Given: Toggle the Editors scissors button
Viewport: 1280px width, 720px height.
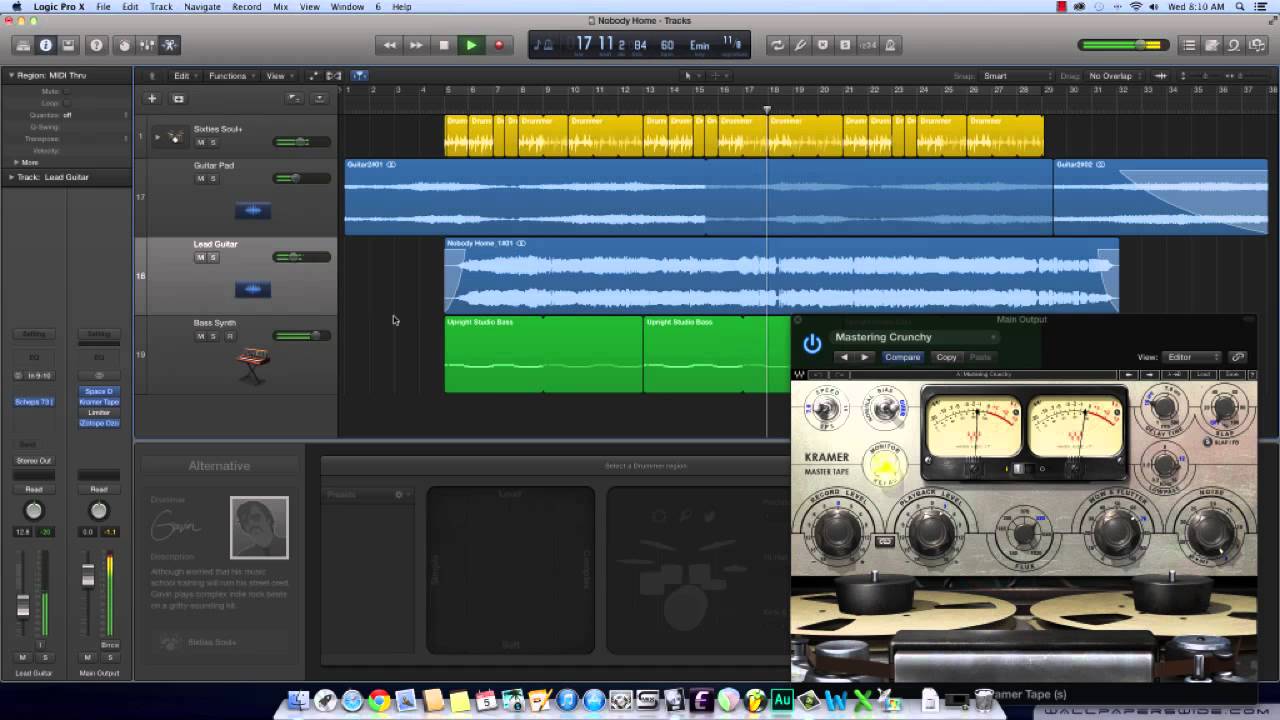Looking at the screenshot, I should 169,45.
